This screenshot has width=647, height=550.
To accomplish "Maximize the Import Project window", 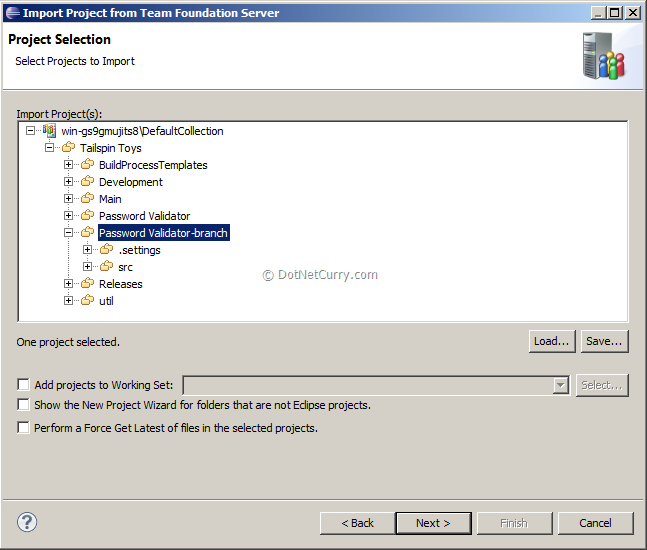I will pos(615,13).
